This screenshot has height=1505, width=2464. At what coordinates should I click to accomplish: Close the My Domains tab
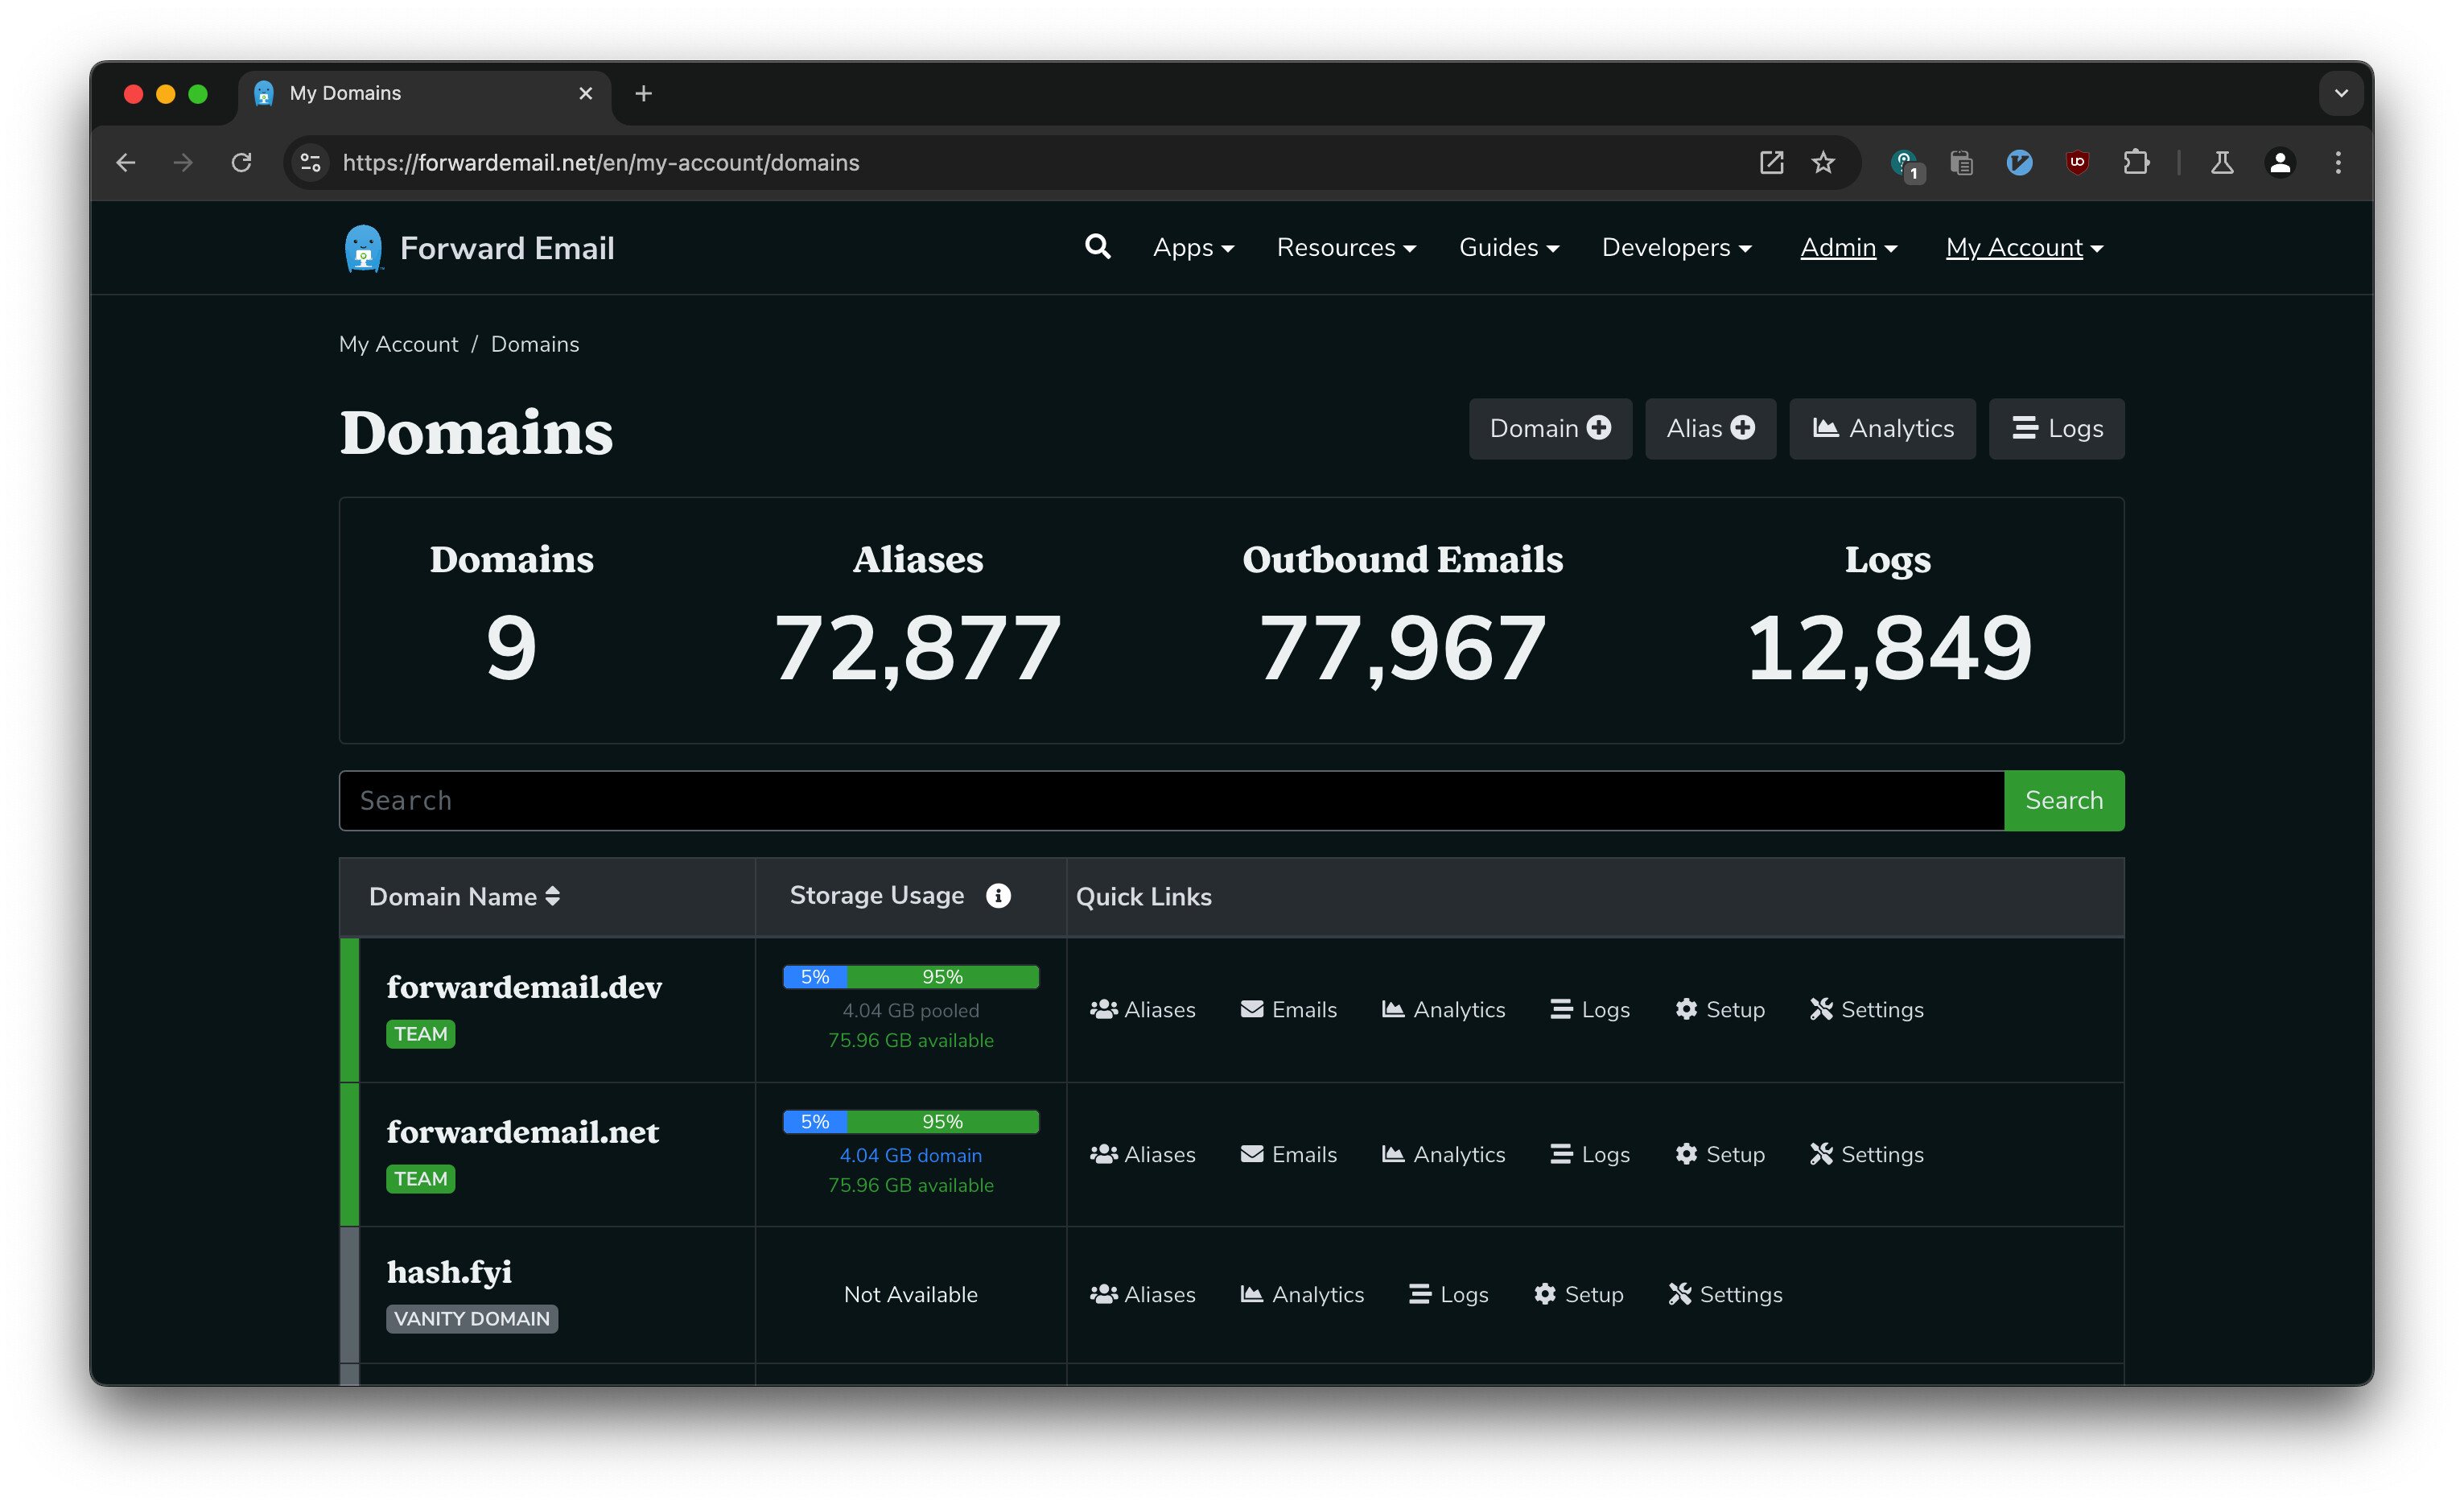(585, 93)
